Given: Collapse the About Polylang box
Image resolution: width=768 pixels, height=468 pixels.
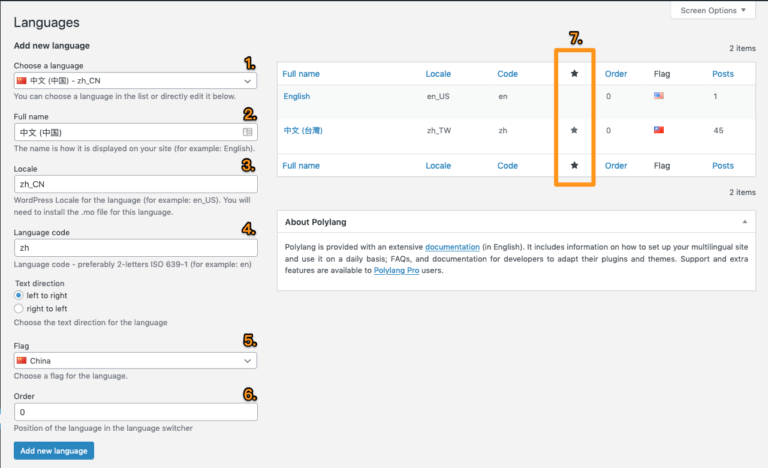Looking at the screenshot, I should coord(744,221).
